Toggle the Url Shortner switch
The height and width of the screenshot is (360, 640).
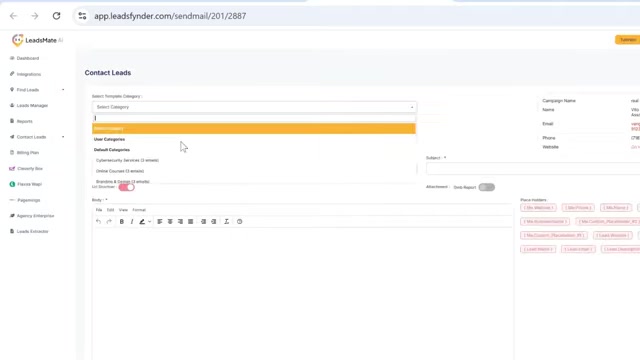(127, 187)
